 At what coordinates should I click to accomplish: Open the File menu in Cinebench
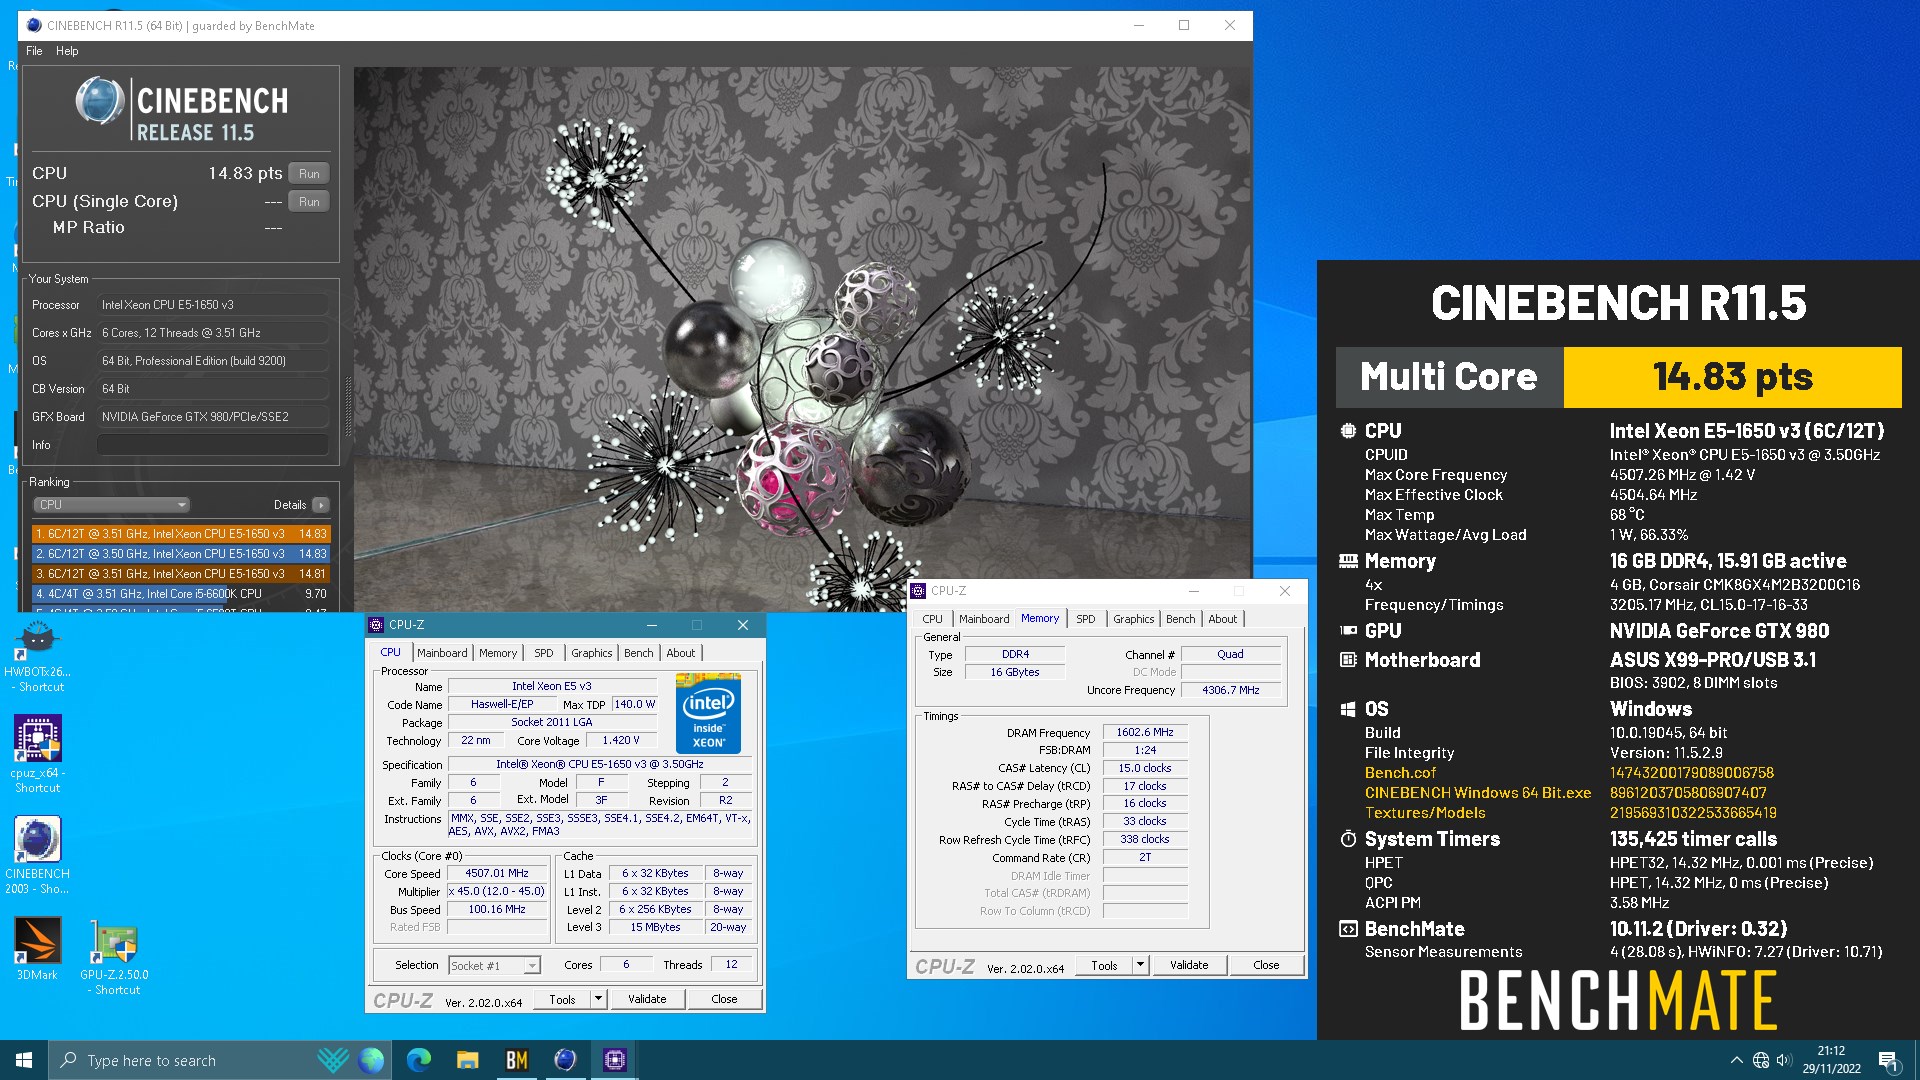tap(34, 51)
